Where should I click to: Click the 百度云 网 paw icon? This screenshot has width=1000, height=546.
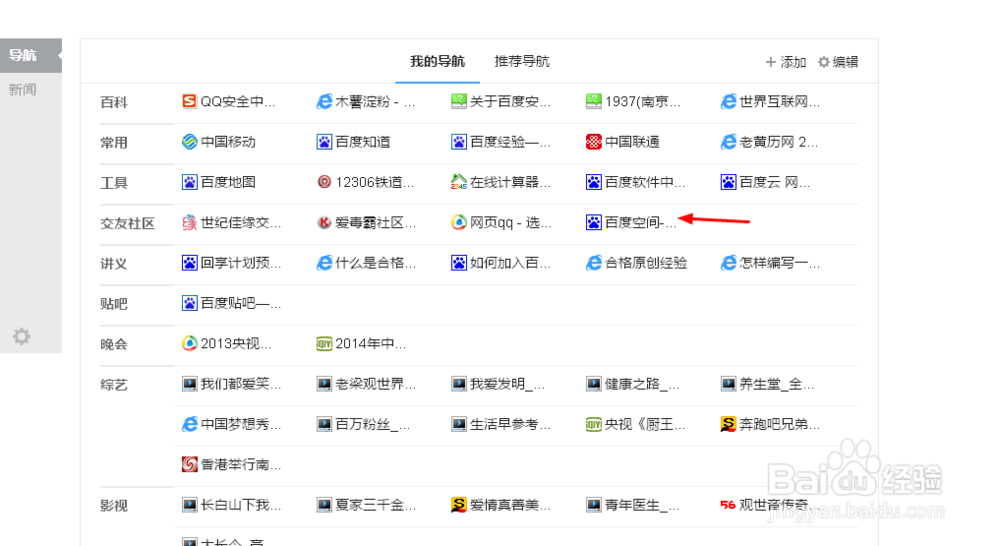pyautogui.click(x=728, y=182)
